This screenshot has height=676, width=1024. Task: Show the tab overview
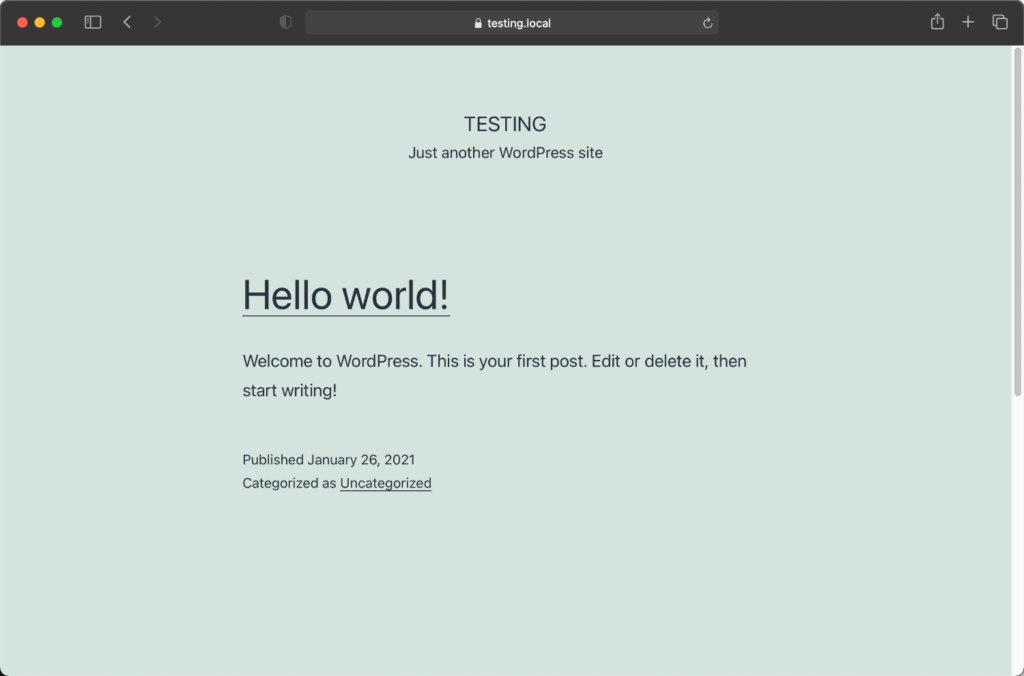pyautogui.click(x=999, y=22)
